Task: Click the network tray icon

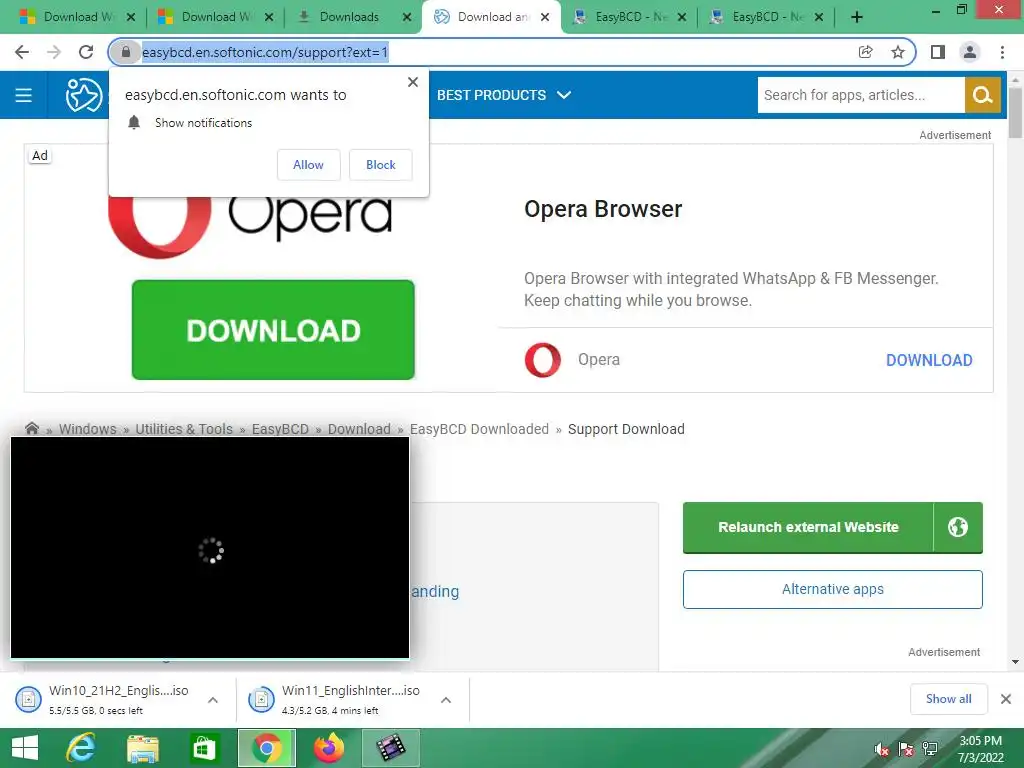Action: (x=930, y=750)
